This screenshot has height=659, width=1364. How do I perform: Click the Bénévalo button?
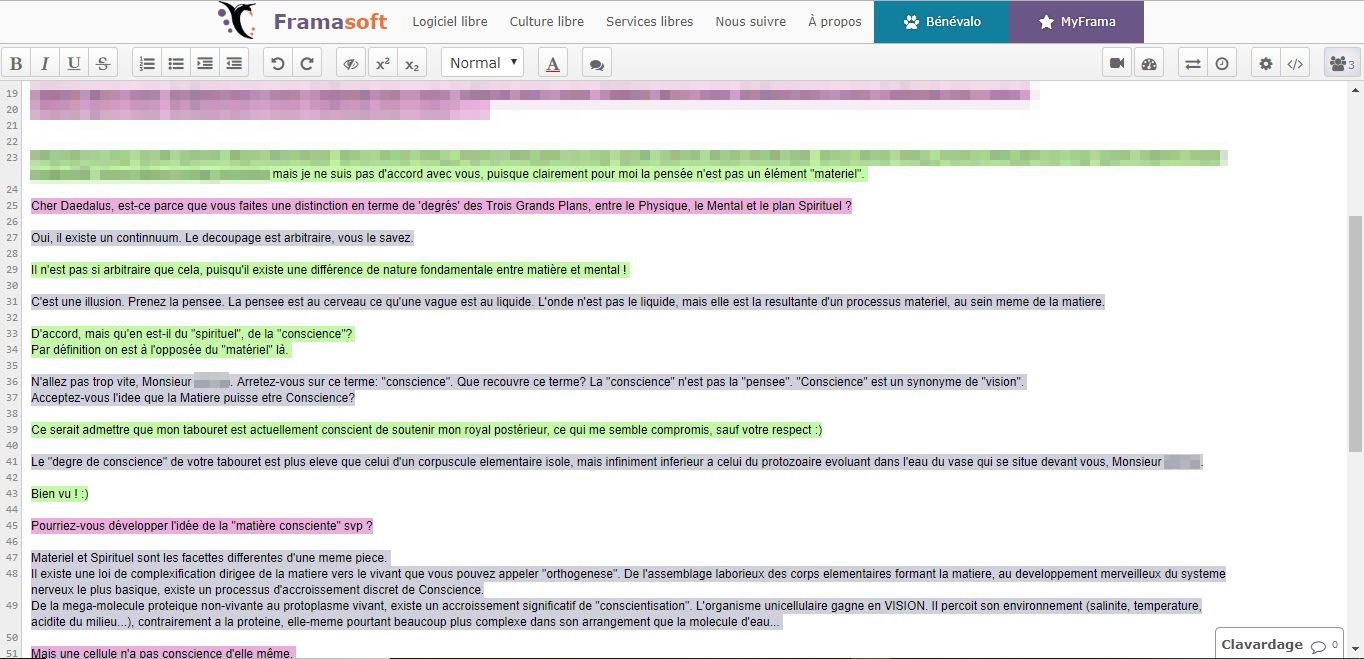(941, 22)
